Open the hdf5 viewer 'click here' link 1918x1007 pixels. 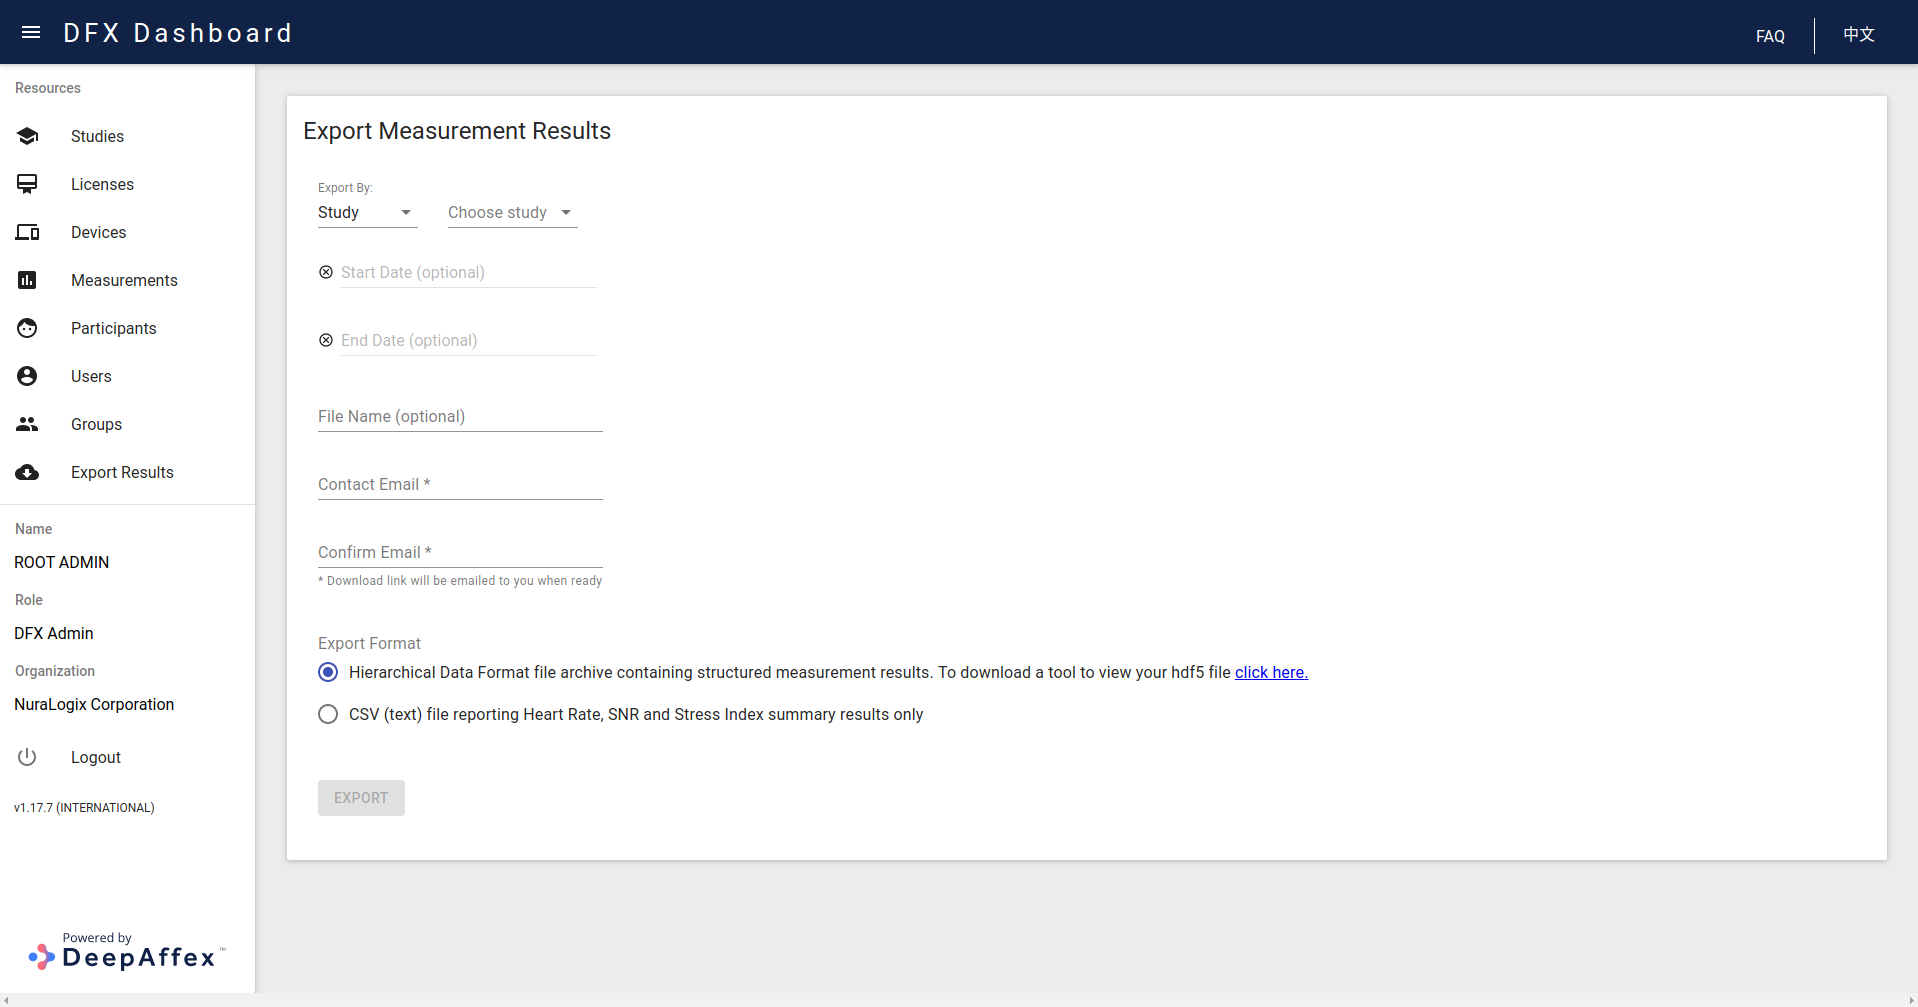pos(1271,672)
